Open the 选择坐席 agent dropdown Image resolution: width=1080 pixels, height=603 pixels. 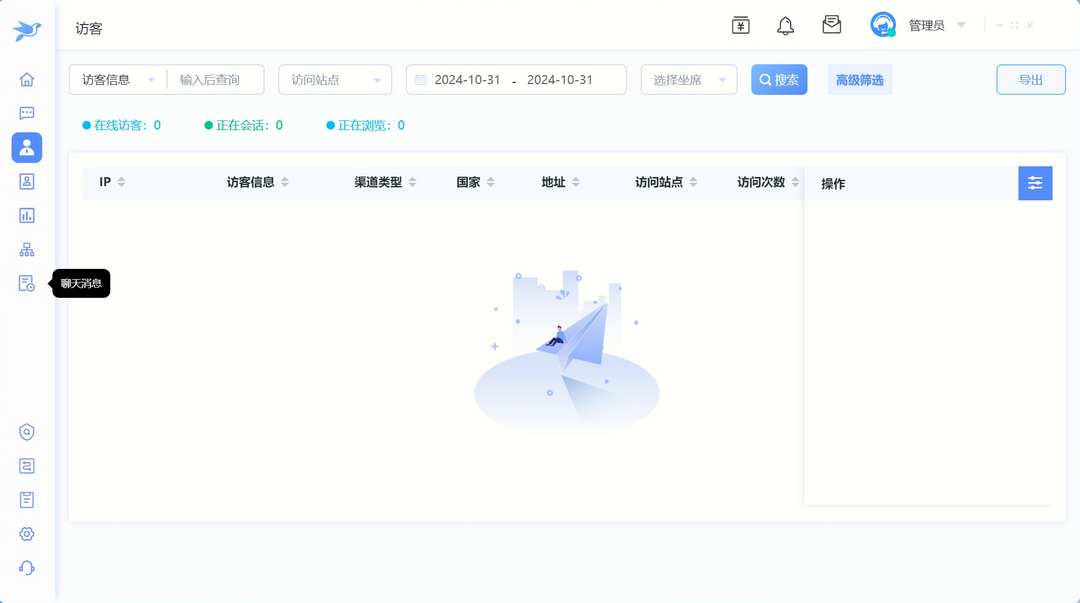688,79
